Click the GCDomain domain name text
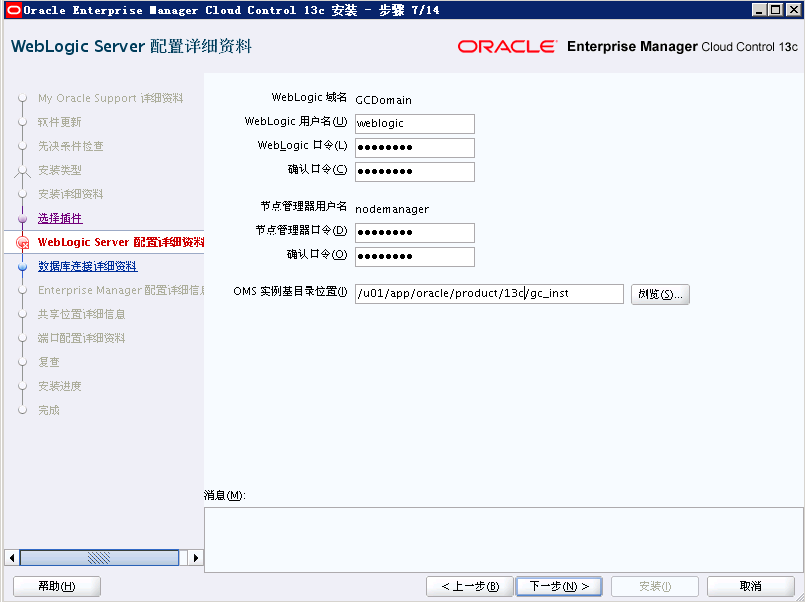The width and height of the screenshot is (805, 602). [x=384, y=100]
